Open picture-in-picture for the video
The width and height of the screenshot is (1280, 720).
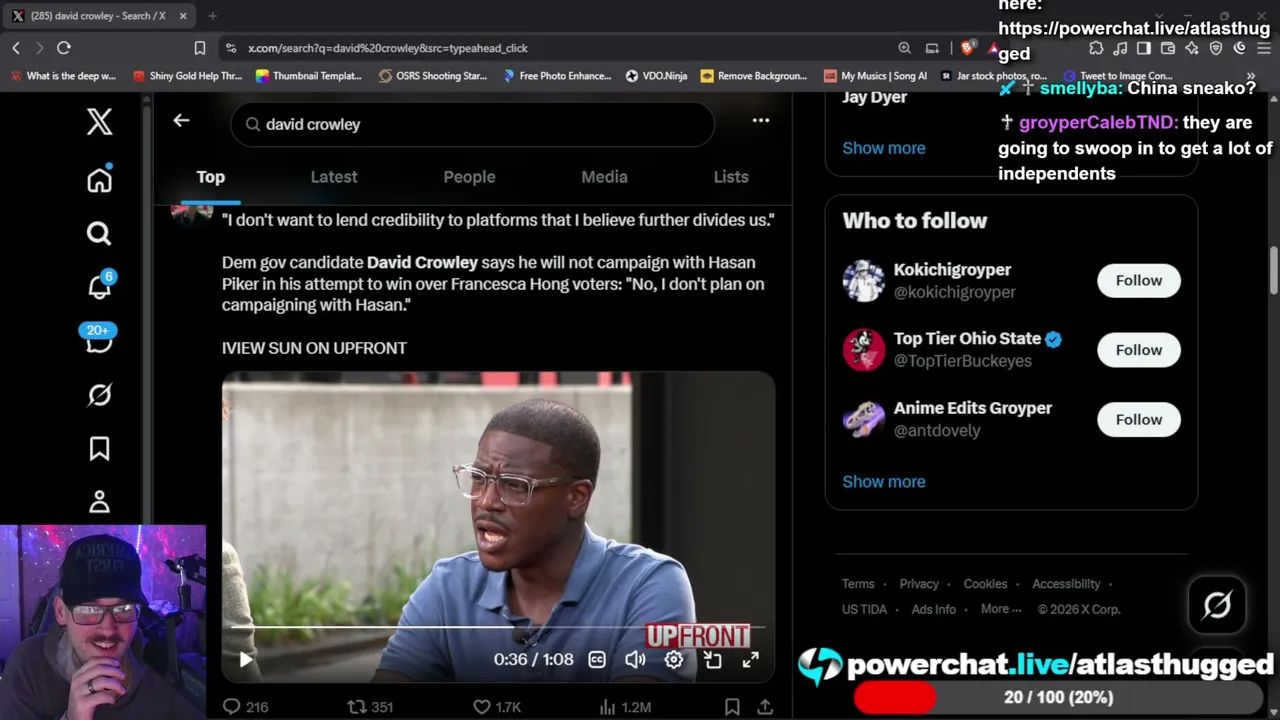click(x=712, y=659)
